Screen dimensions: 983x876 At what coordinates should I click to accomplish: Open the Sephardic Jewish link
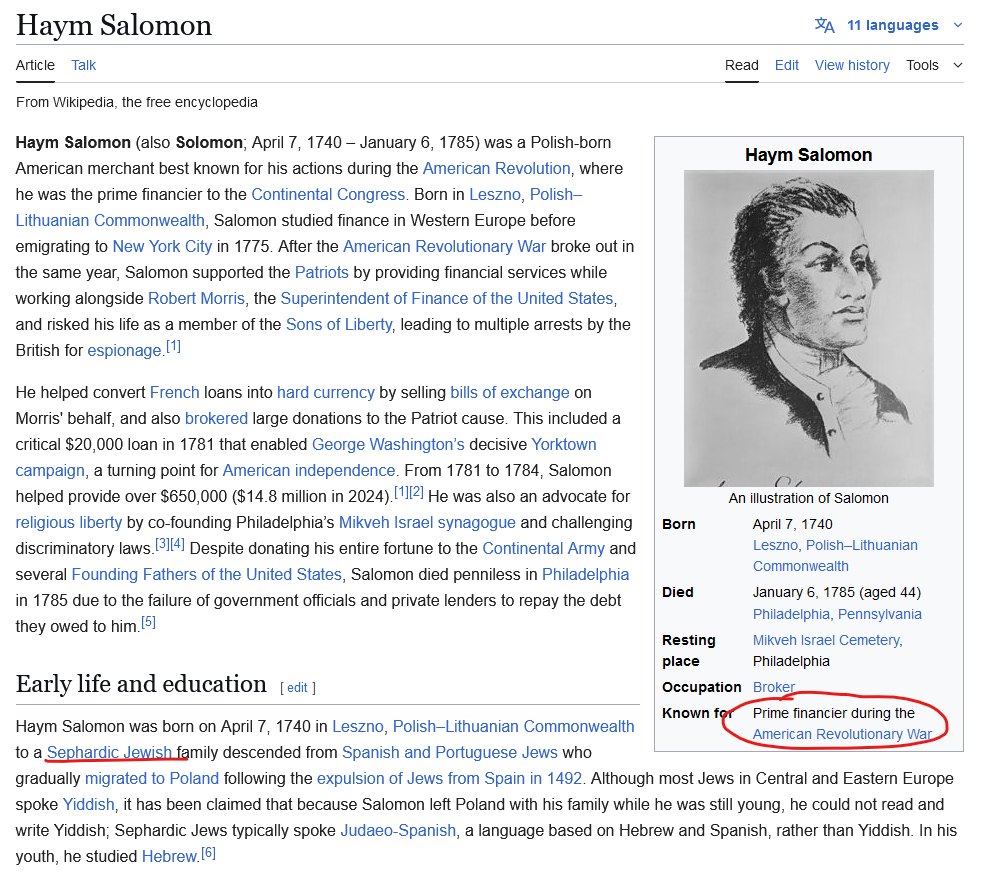[109, 752]
